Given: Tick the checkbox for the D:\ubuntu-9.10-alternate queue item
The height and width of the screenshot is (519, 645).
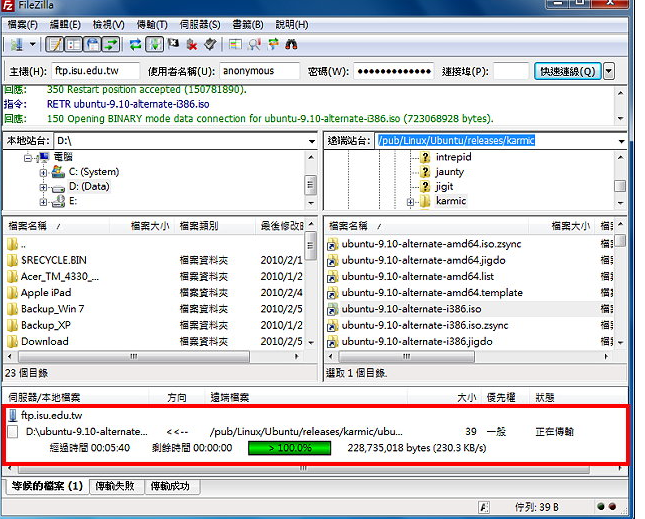Looking at the screenshot, I should click(x=13, y=432).
